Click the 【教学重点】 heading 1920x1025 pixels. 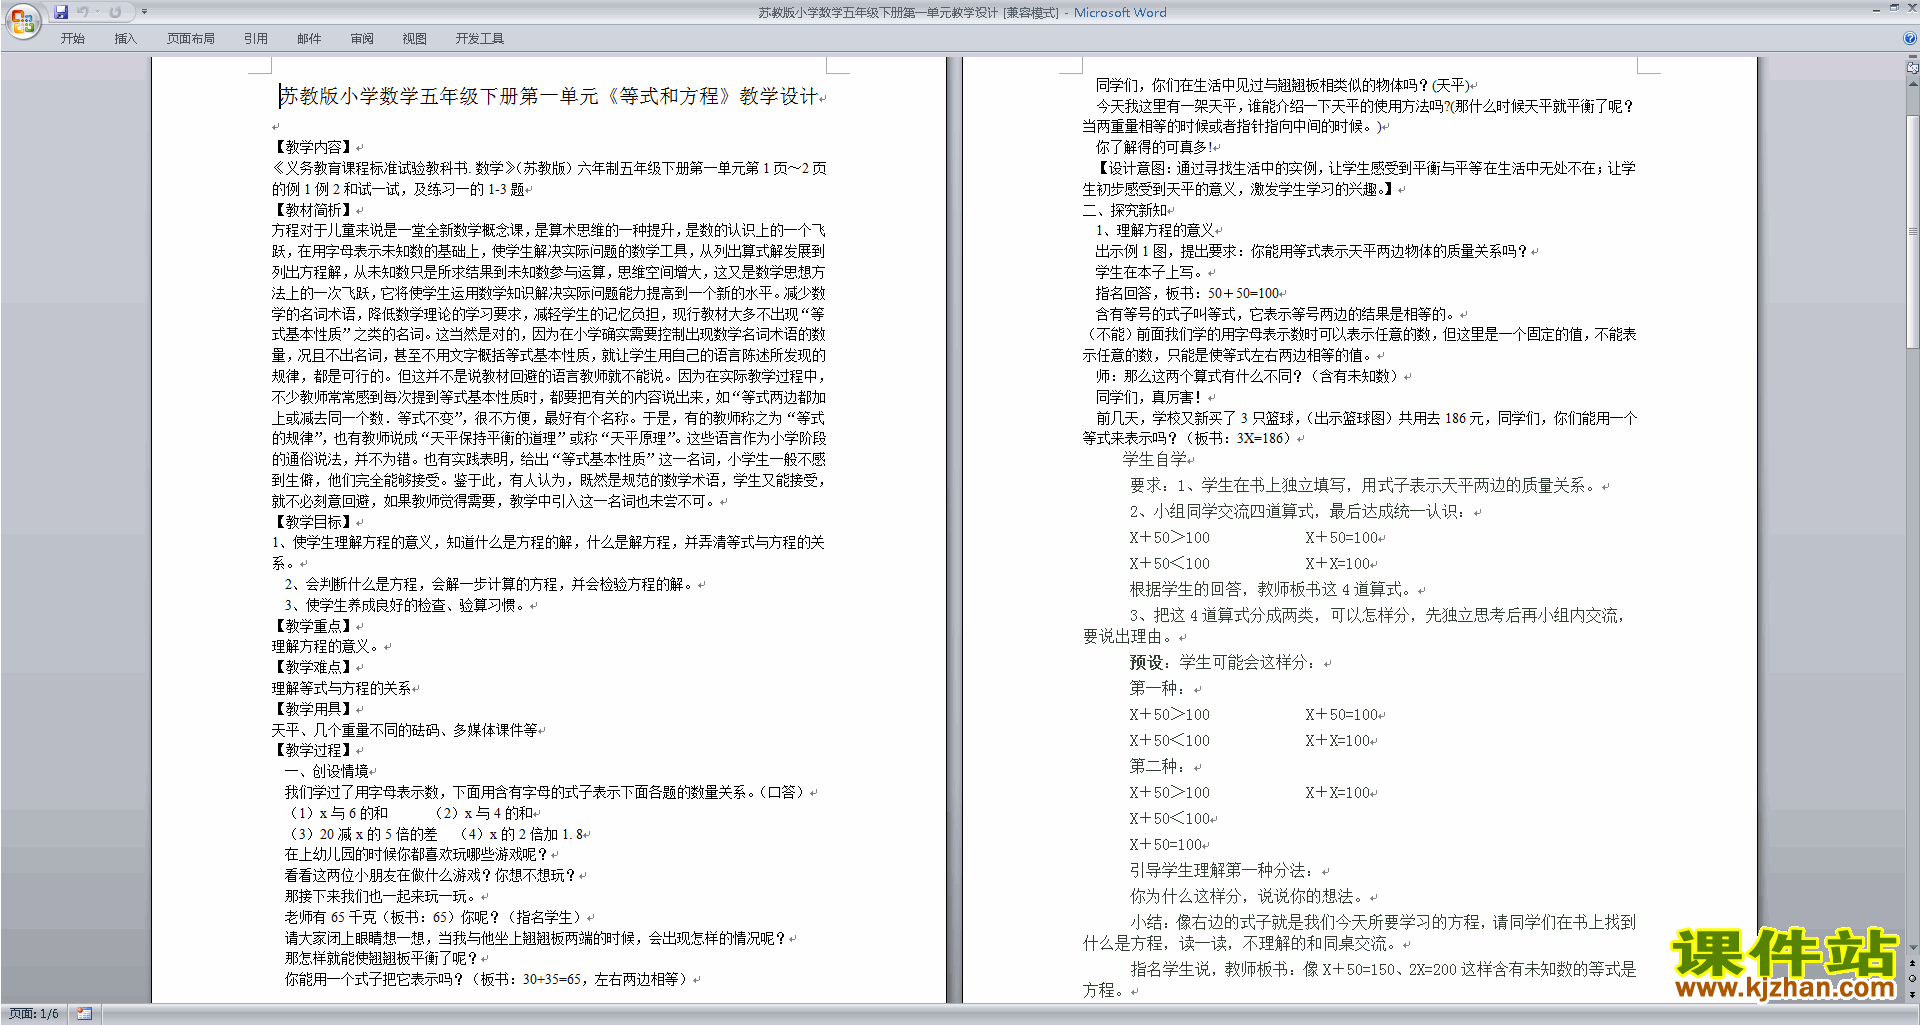click(313, 626)
